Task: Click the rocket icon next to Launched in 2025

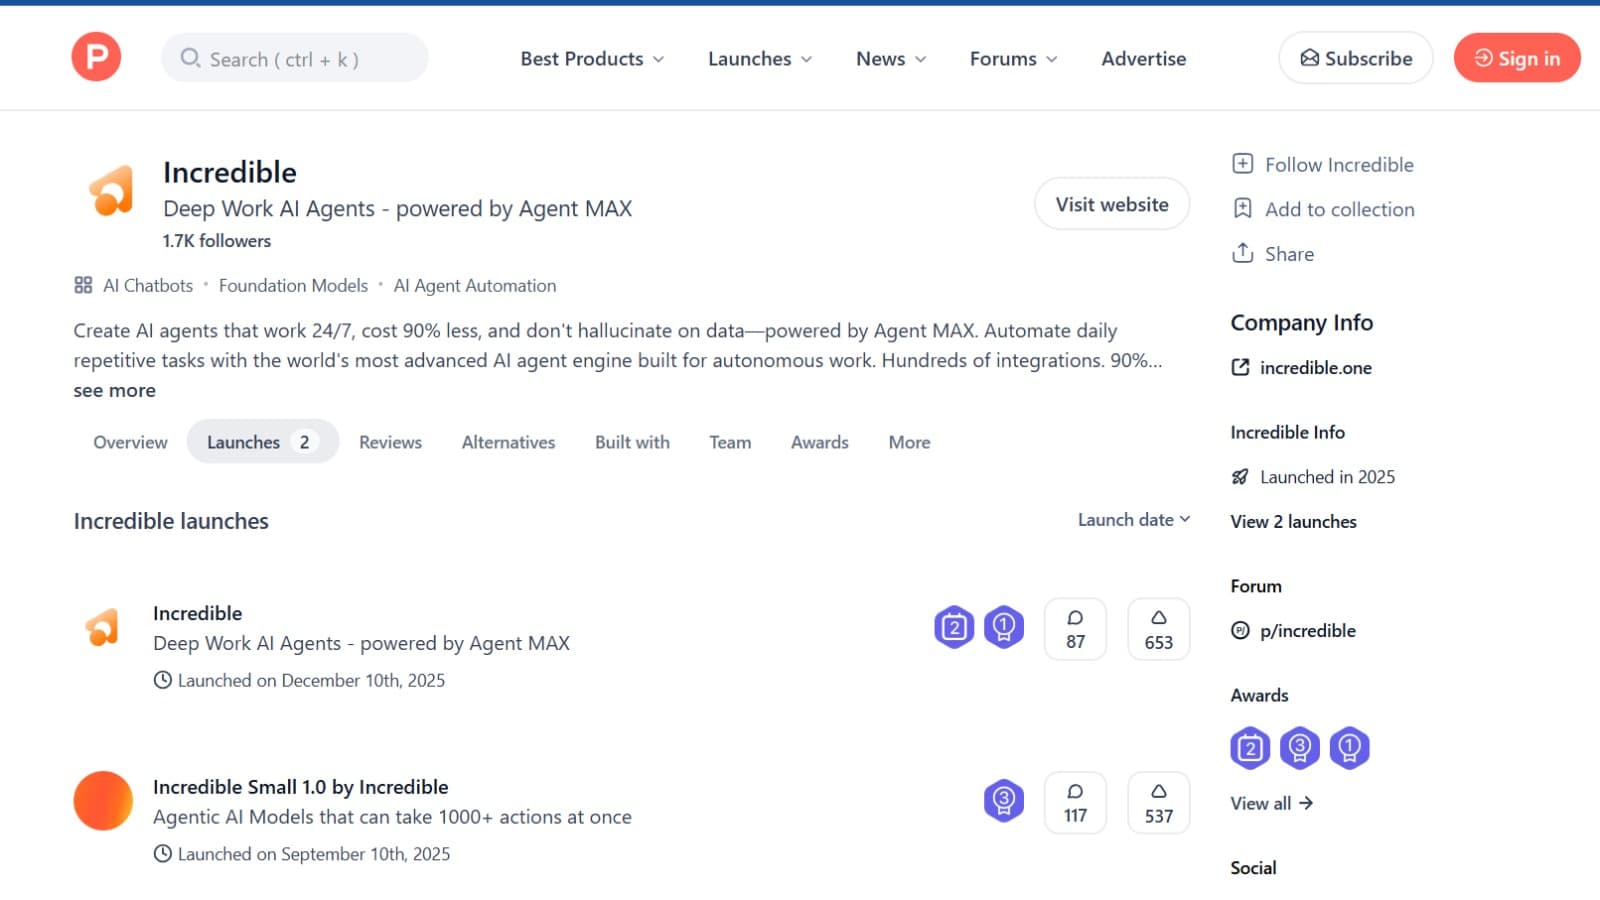Action: pos(1240,477)
